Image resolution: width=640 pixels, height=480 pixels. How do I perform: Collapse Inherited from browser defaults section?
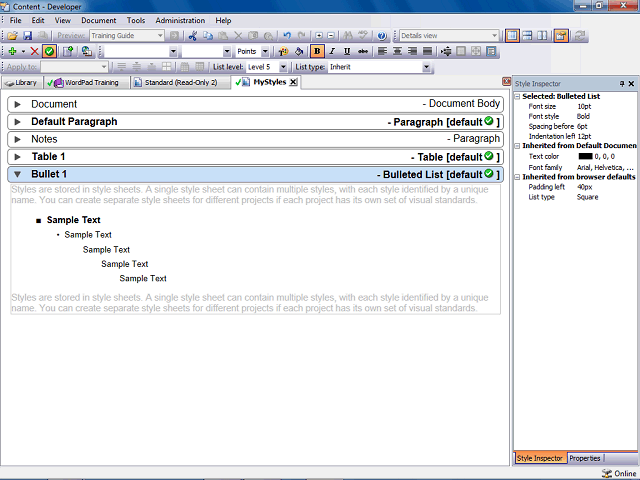pos(517,177)
